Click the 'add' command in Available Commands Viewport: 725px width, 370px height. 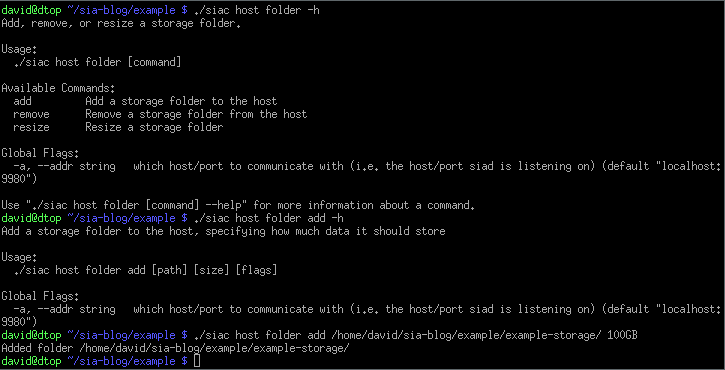pyautogui.click(x=23, y=101)
